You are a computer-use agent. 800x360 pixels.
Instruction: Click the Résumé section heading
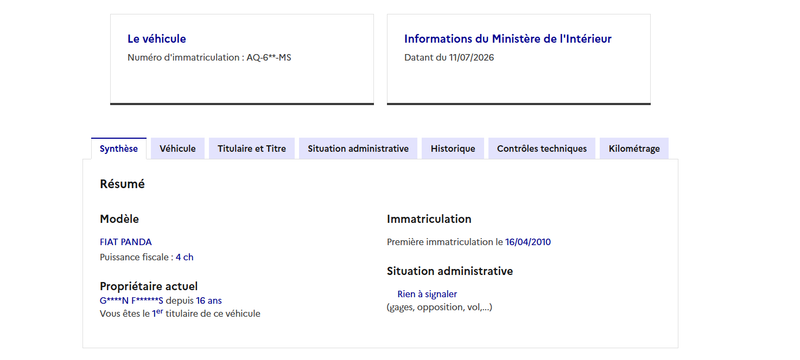coord(122,184)
